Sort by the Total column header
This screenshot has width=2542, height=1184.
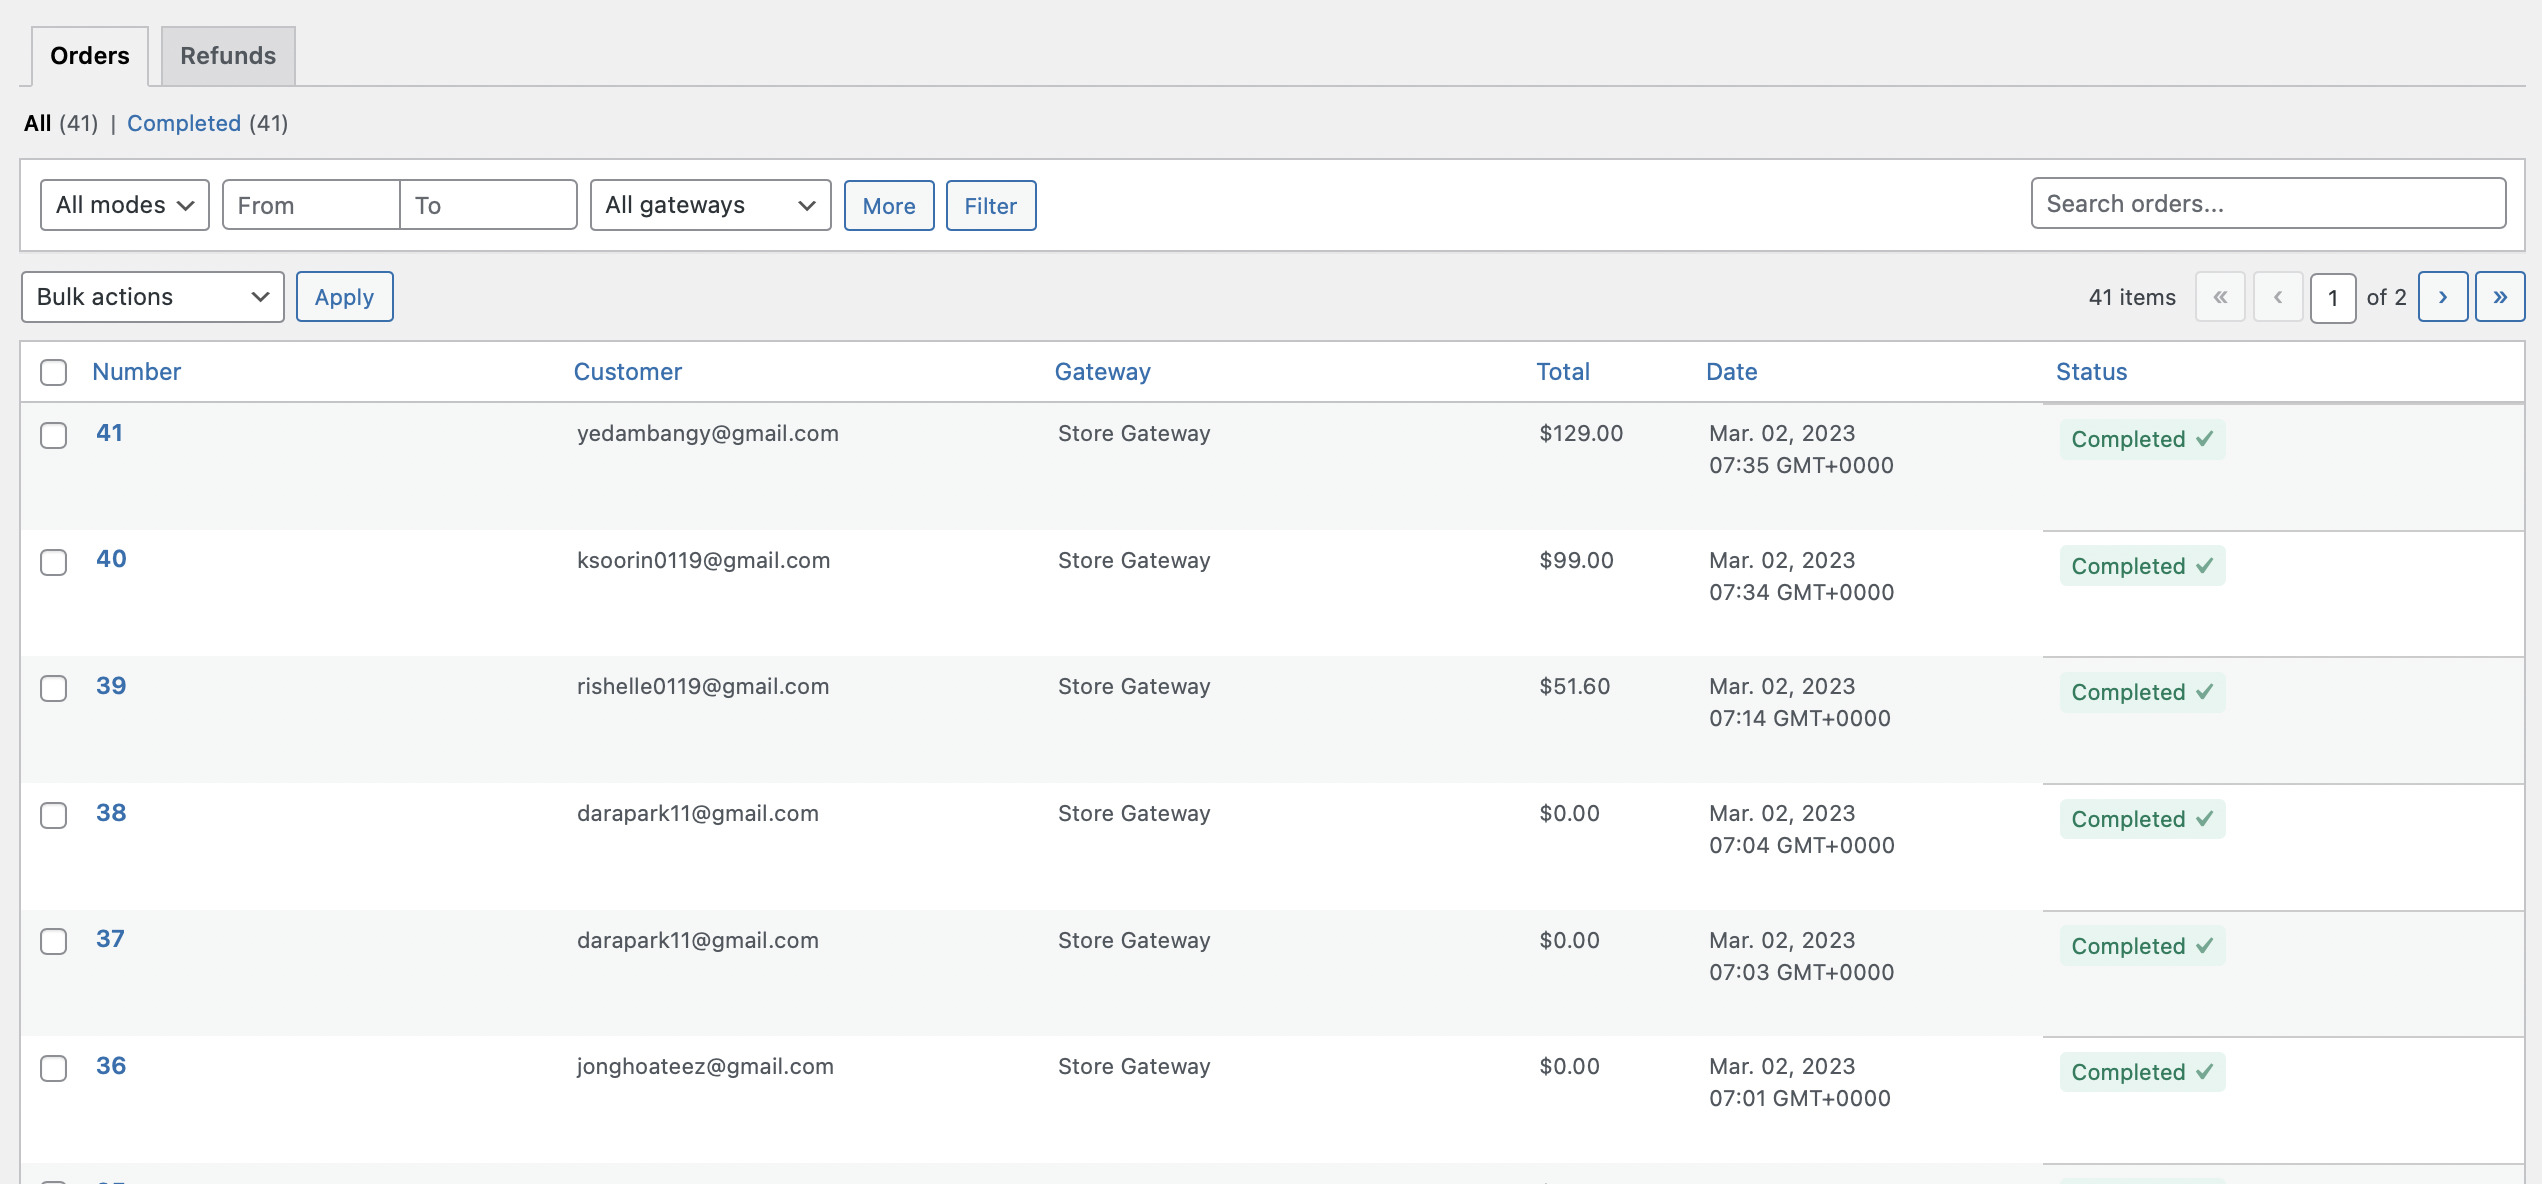1562,372
